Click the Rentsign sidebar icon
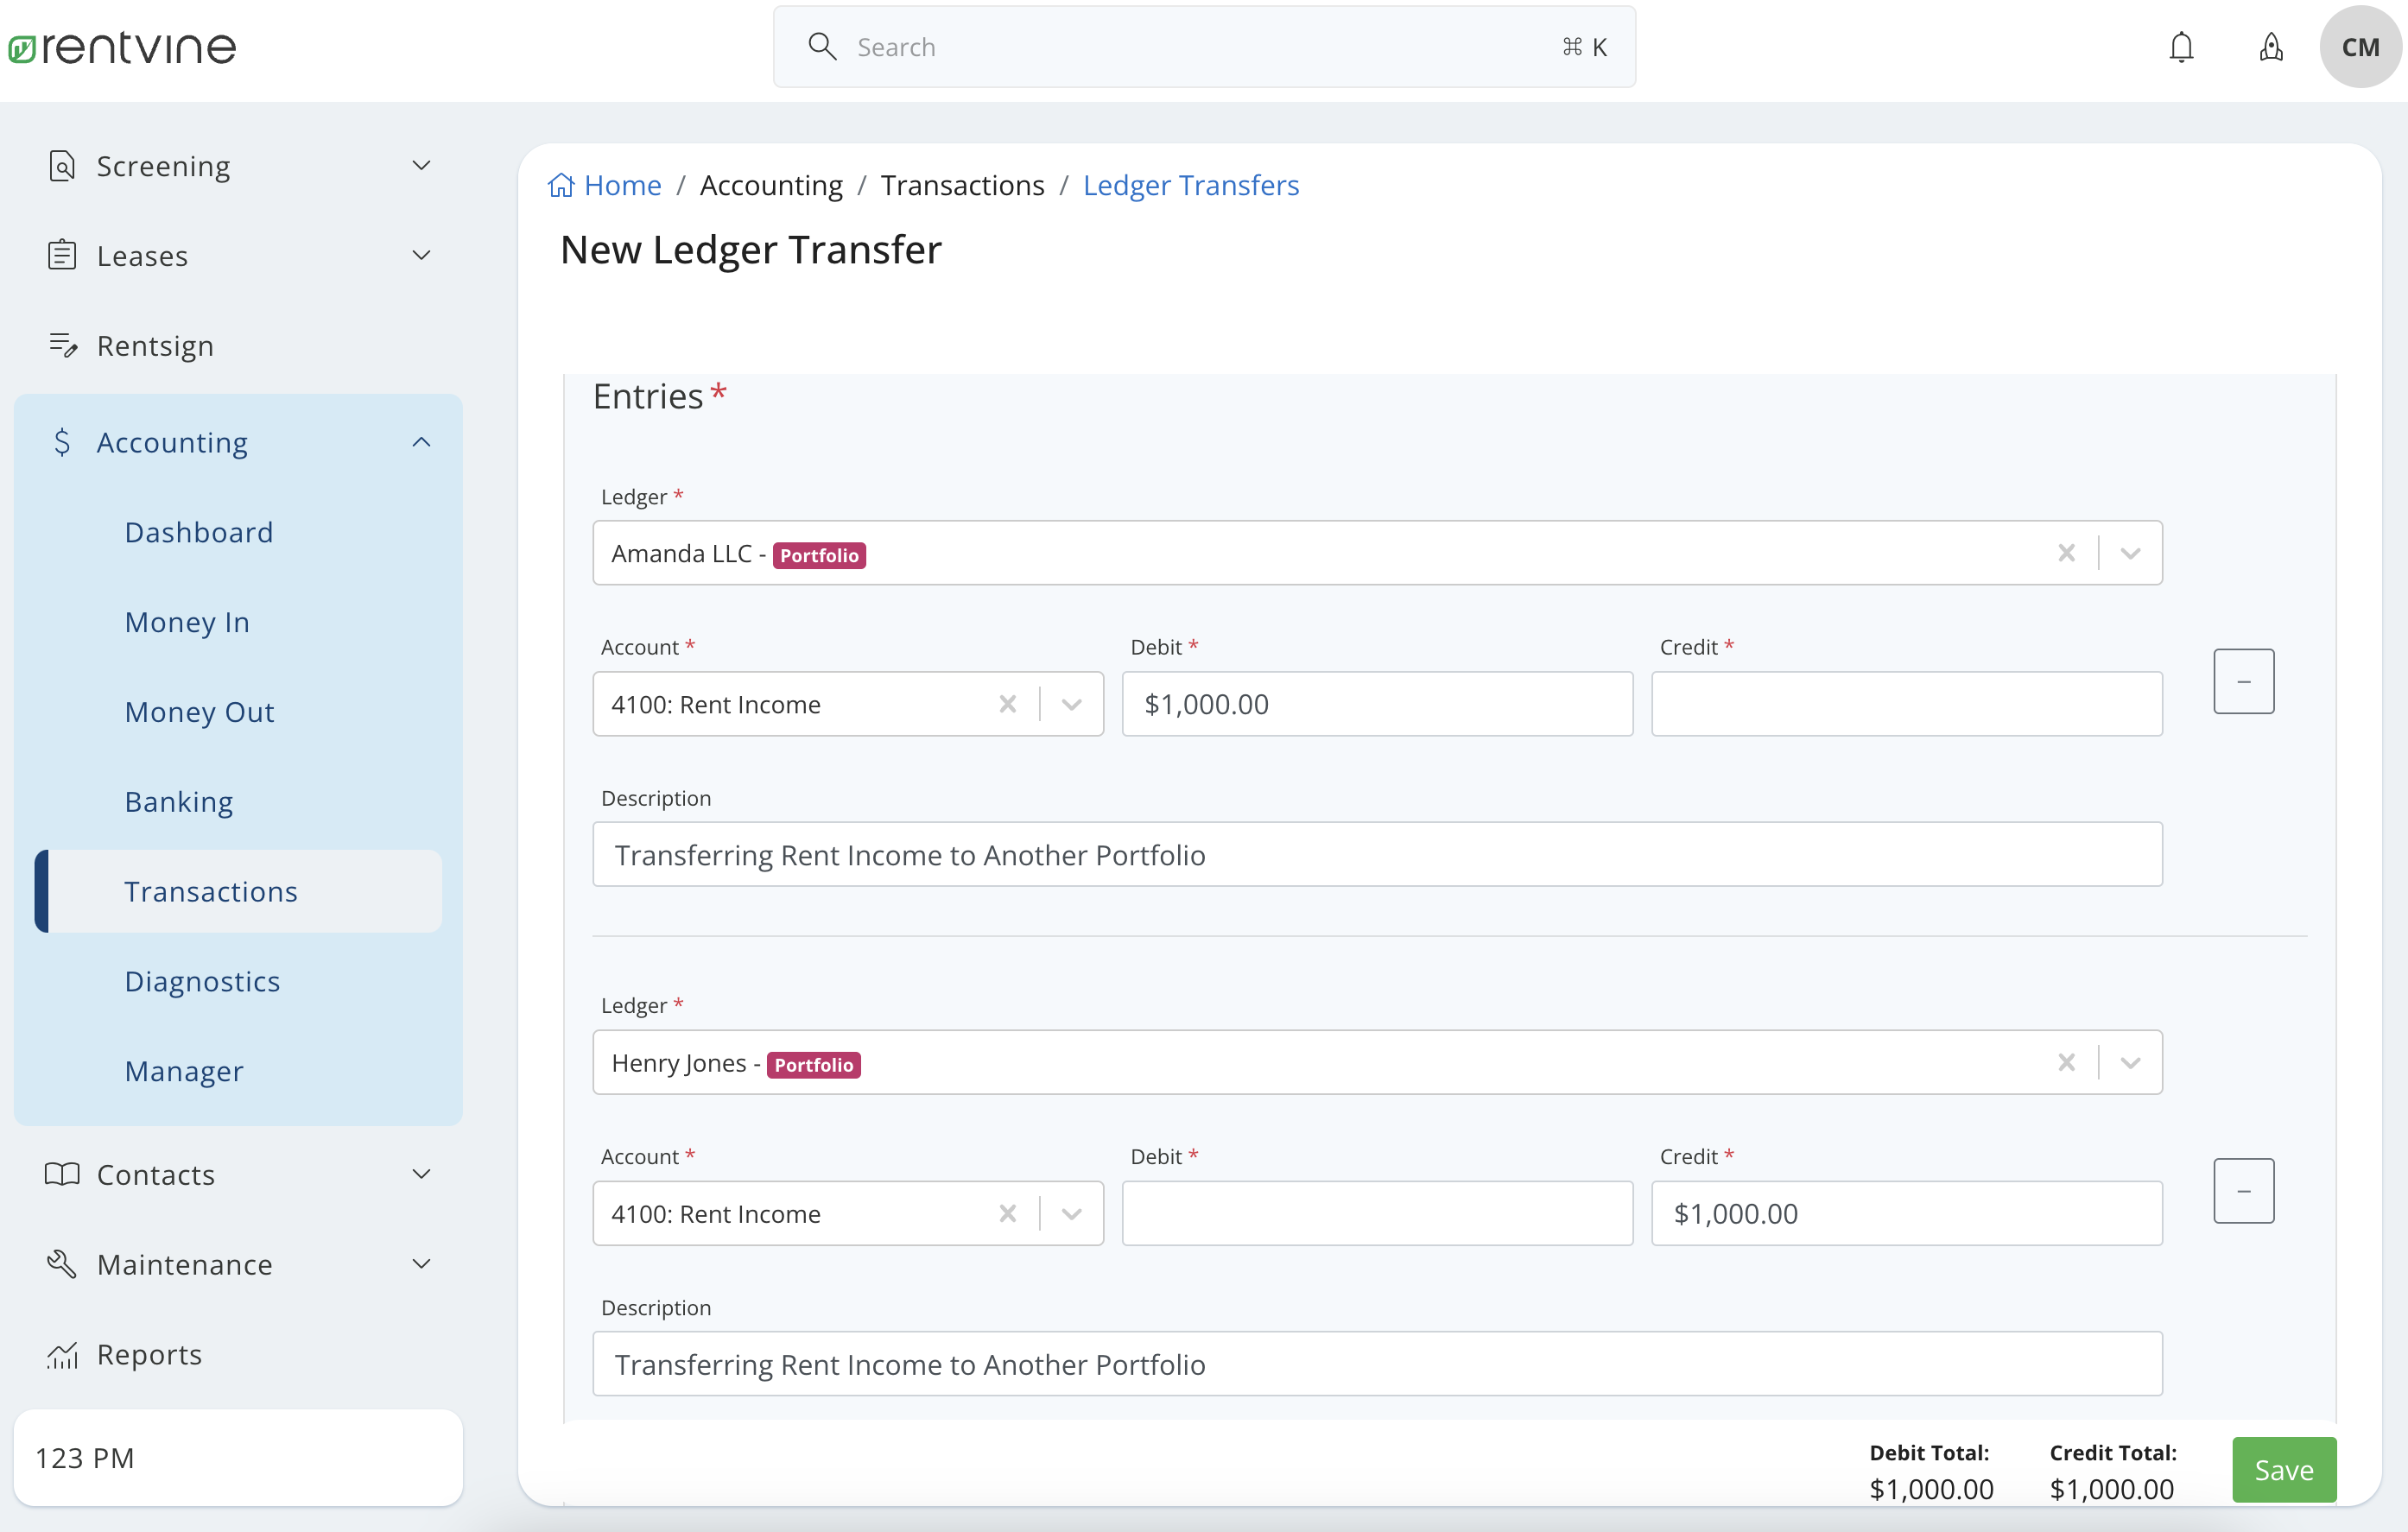The image size is (2408, 1532). pos(64,345)
